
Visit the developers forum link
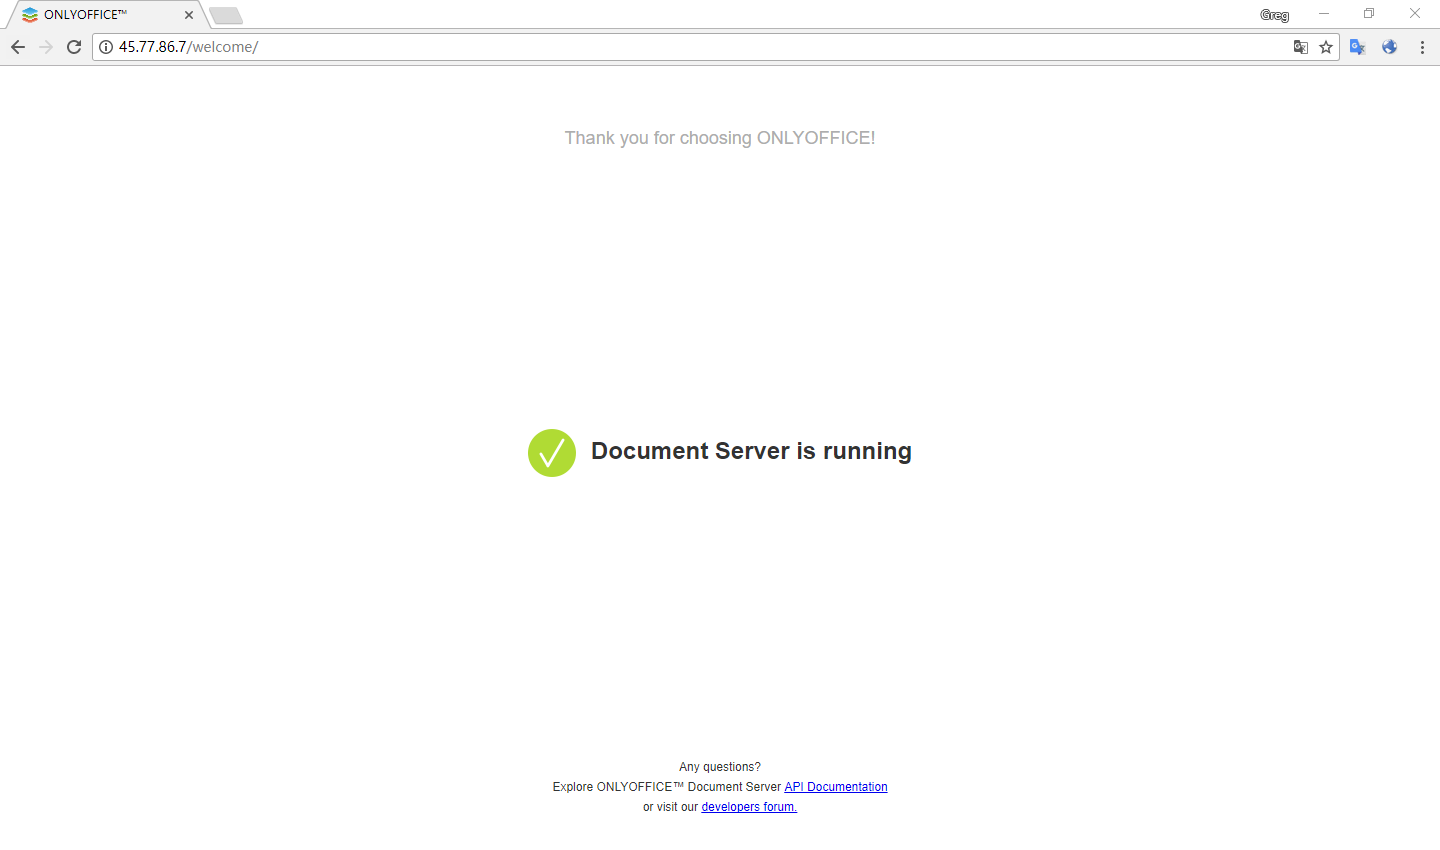(749, 807)
